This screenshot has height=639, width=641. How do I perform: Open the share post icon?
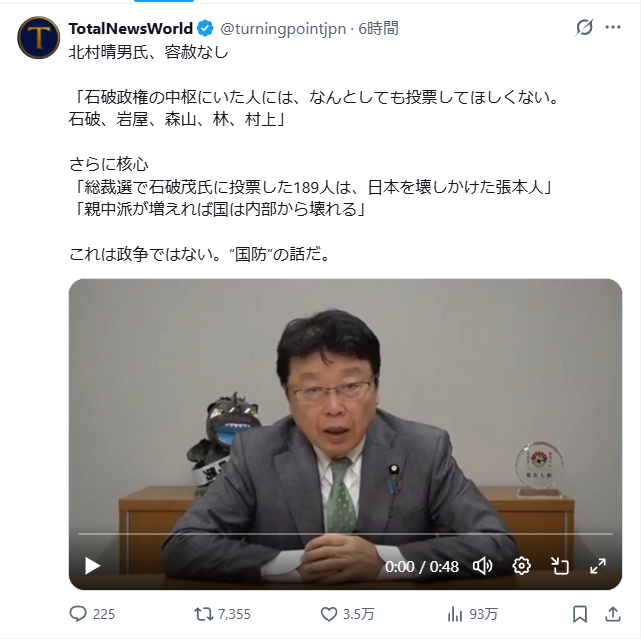click(613, 614)
